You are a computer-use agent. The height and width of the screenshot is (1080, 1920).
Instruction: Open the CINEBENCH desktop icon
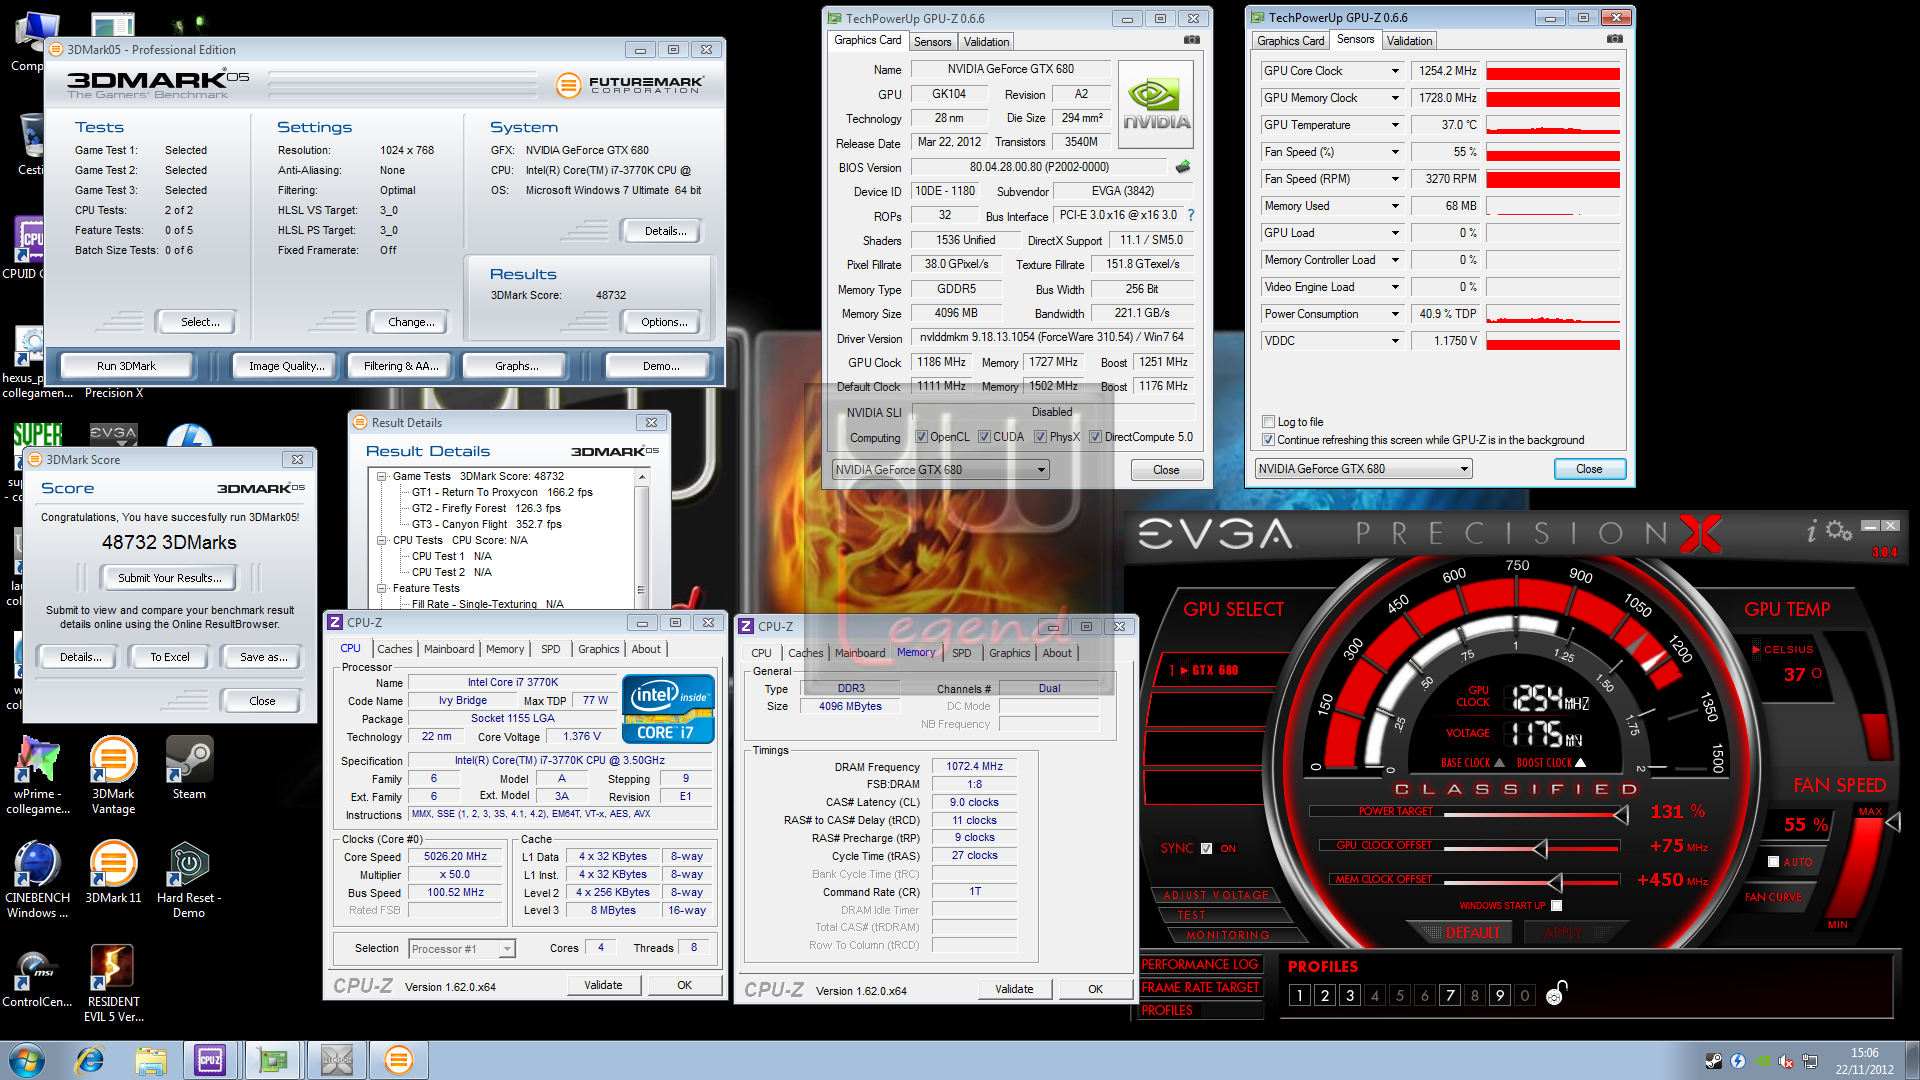[x=38, y=880]
